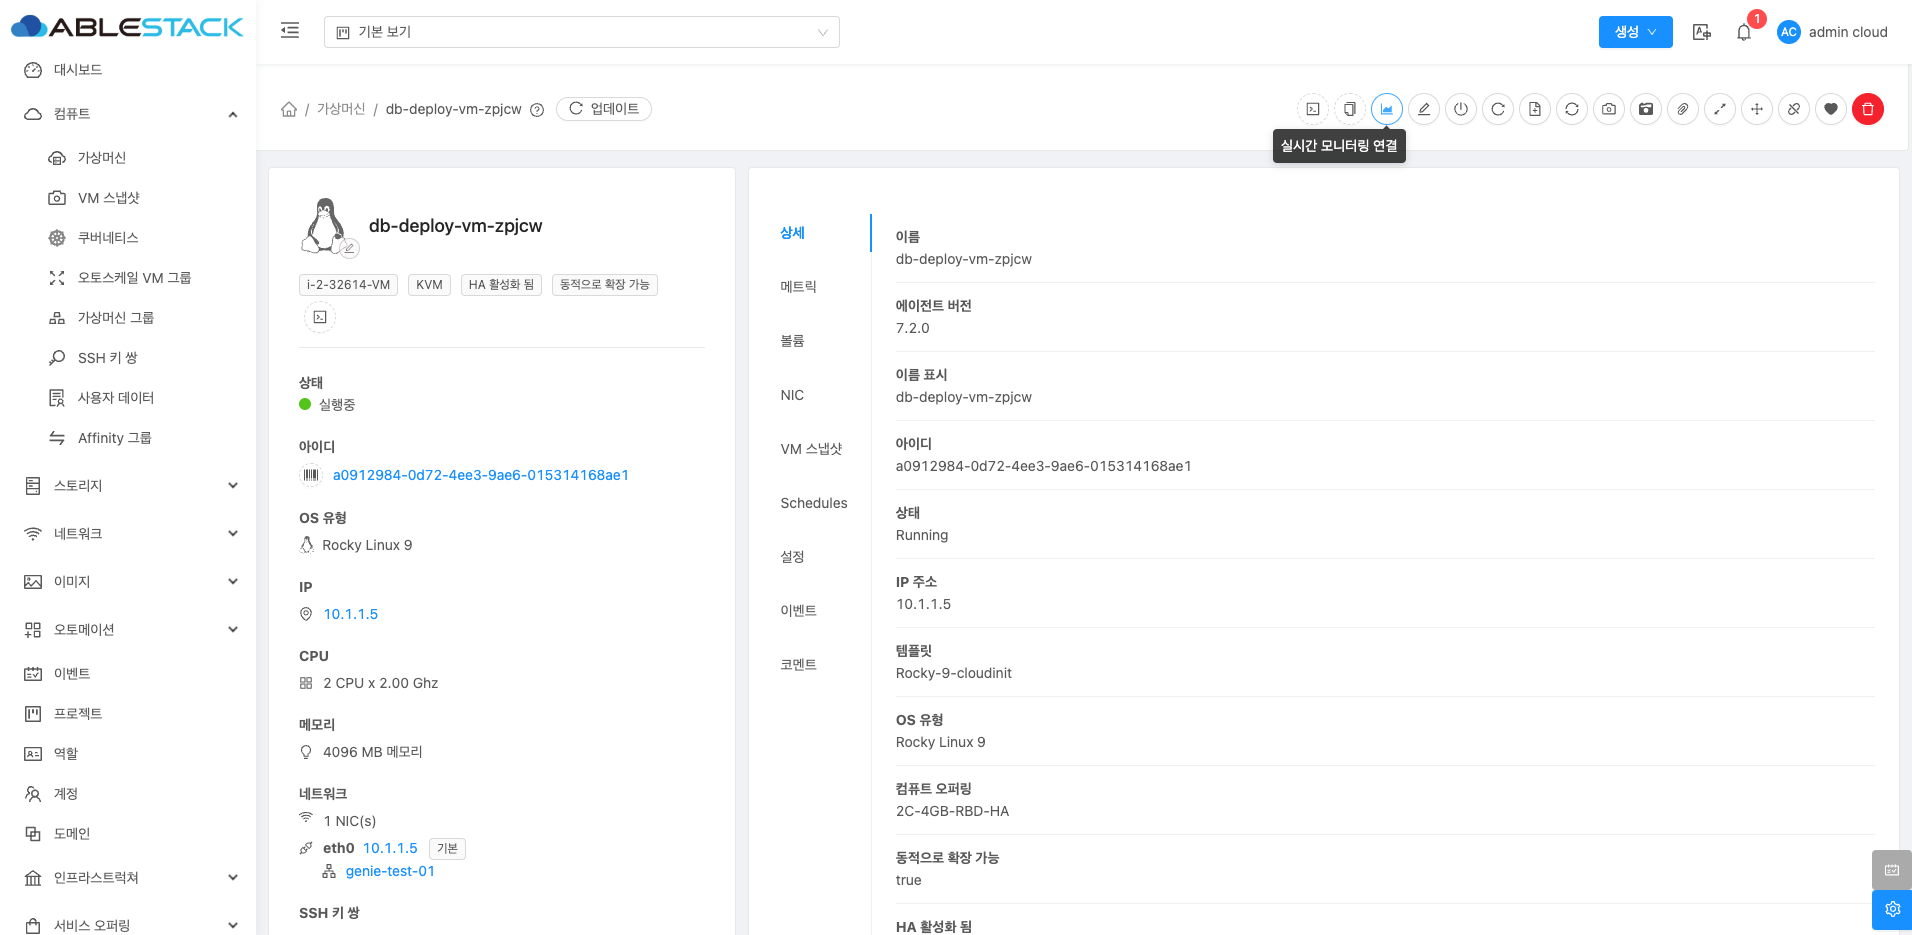Switch to the NIC tab

pos(792,395)
